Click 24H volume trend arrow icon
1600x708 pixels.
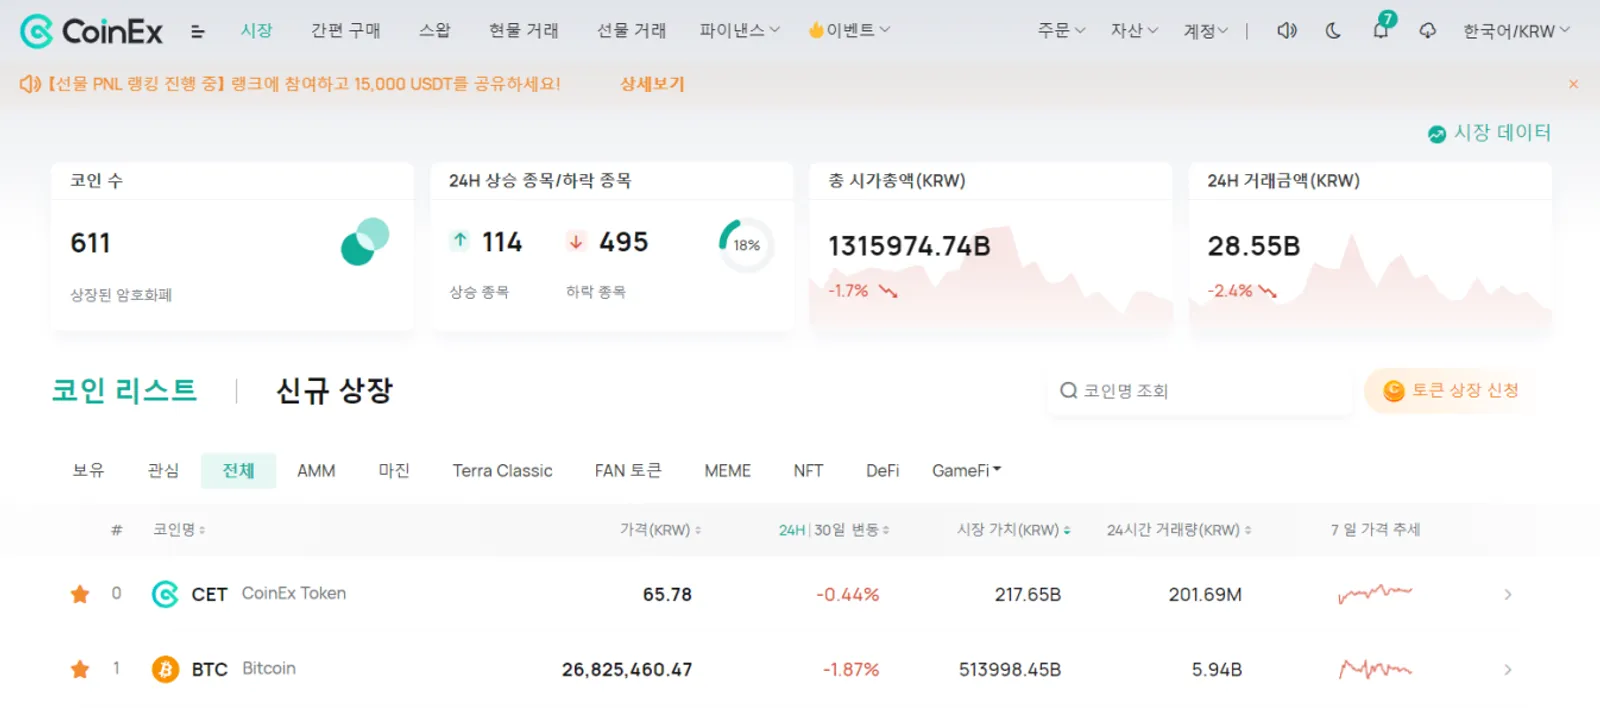tap(1268, 291)
